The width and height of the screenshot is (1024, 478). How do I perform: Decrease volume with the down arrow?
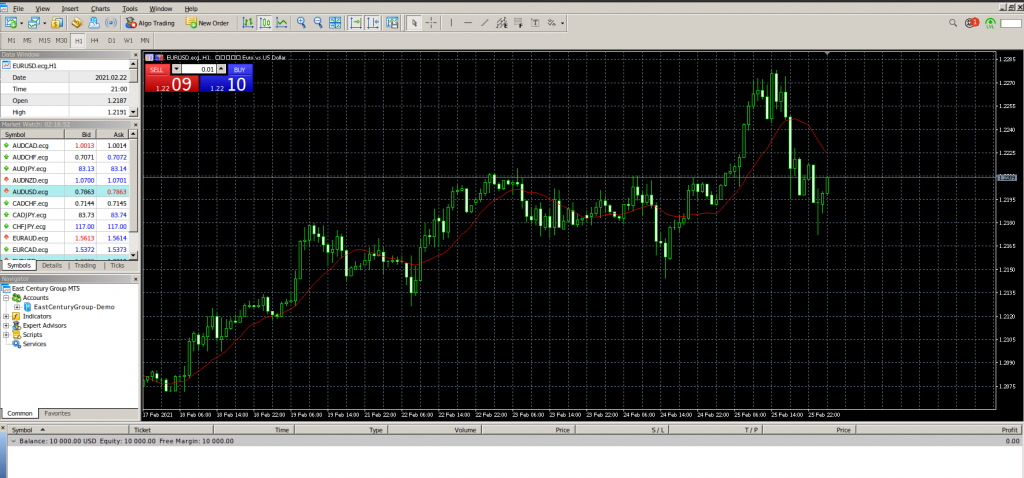176,69
